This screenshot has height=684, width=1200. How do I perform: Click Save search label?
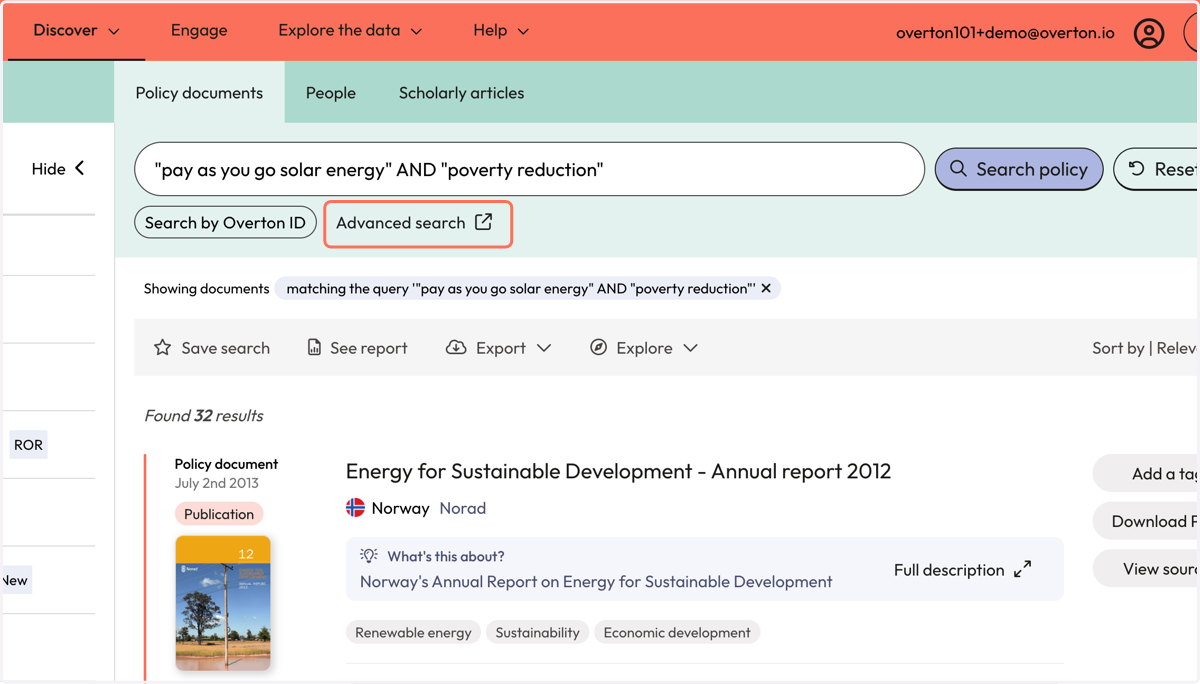coord(225,348)
